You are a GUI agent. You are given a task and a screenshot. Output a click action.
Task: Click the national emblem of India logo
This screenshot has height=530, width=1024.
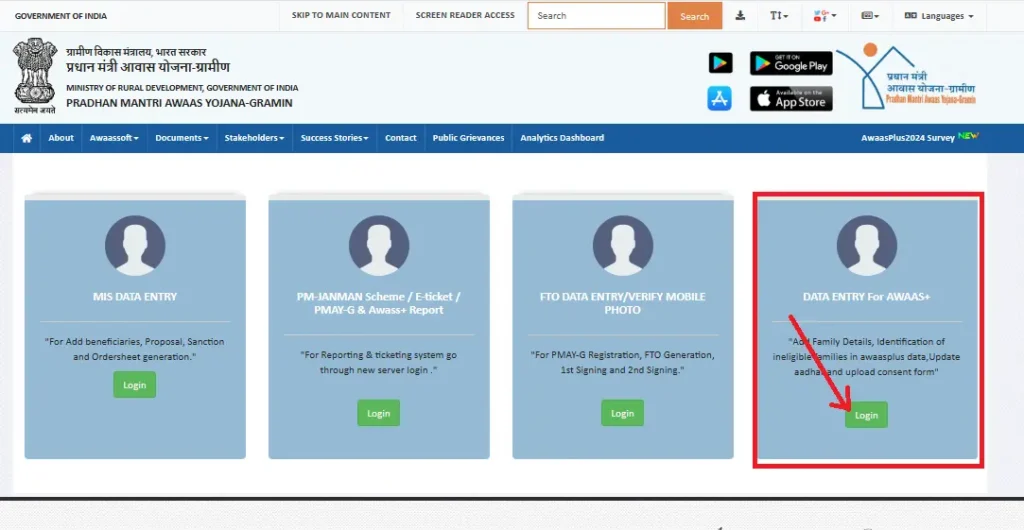[35, 76]
